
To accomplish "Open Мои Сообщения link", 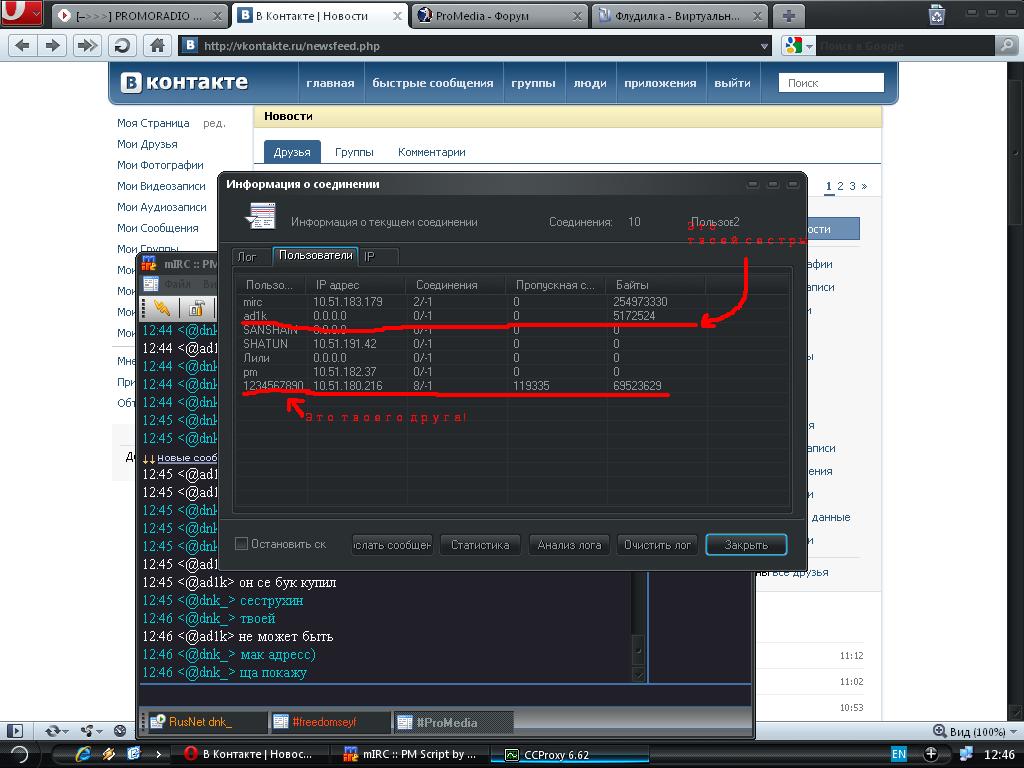I will (x=157, y=227).
